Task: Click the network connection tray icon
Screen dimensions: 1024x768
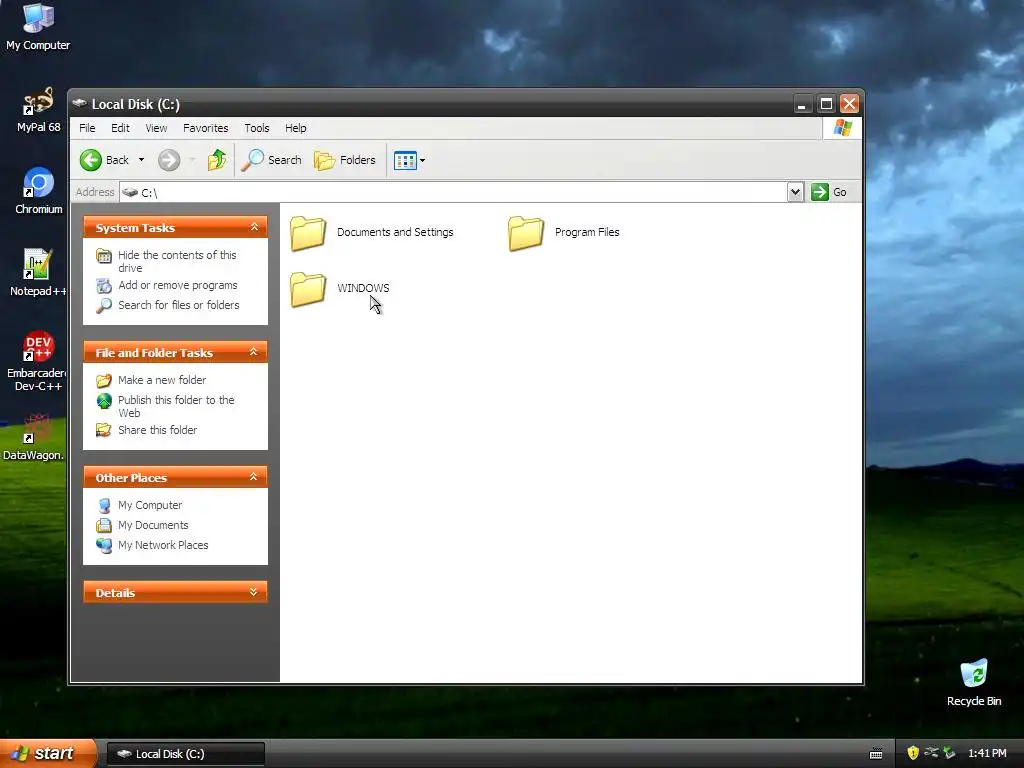Action: click(x=931, y=753)
